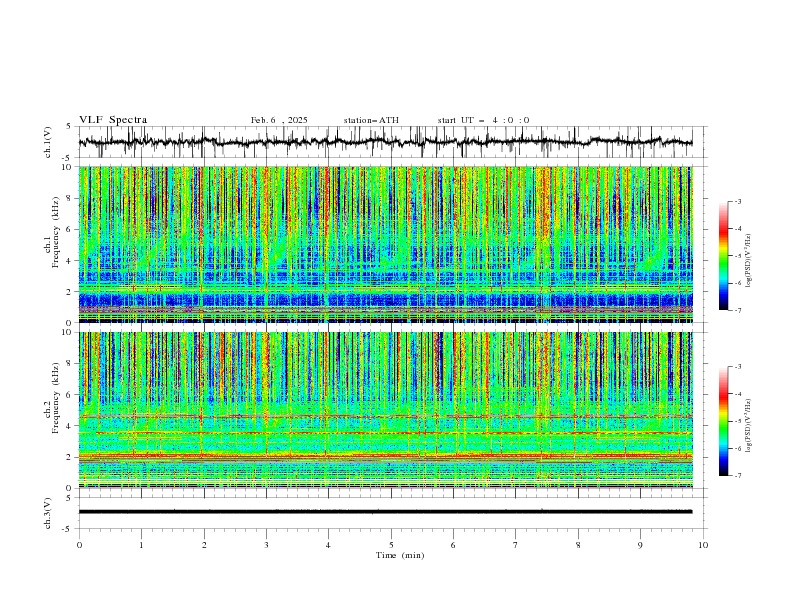Image resolution: width=792 pixels, height=612 pixels.
Task: Click the 'ch.1(V)' waveform axis label
Action: [x=48, y=142]
